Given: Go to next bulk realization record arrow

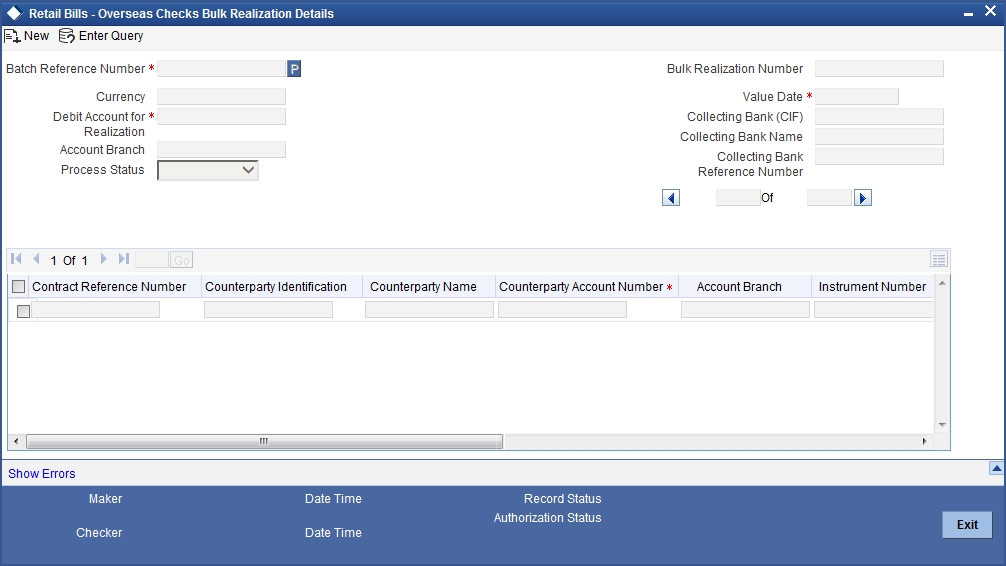Looking at the screenshot, I should (x=862, y=198).
